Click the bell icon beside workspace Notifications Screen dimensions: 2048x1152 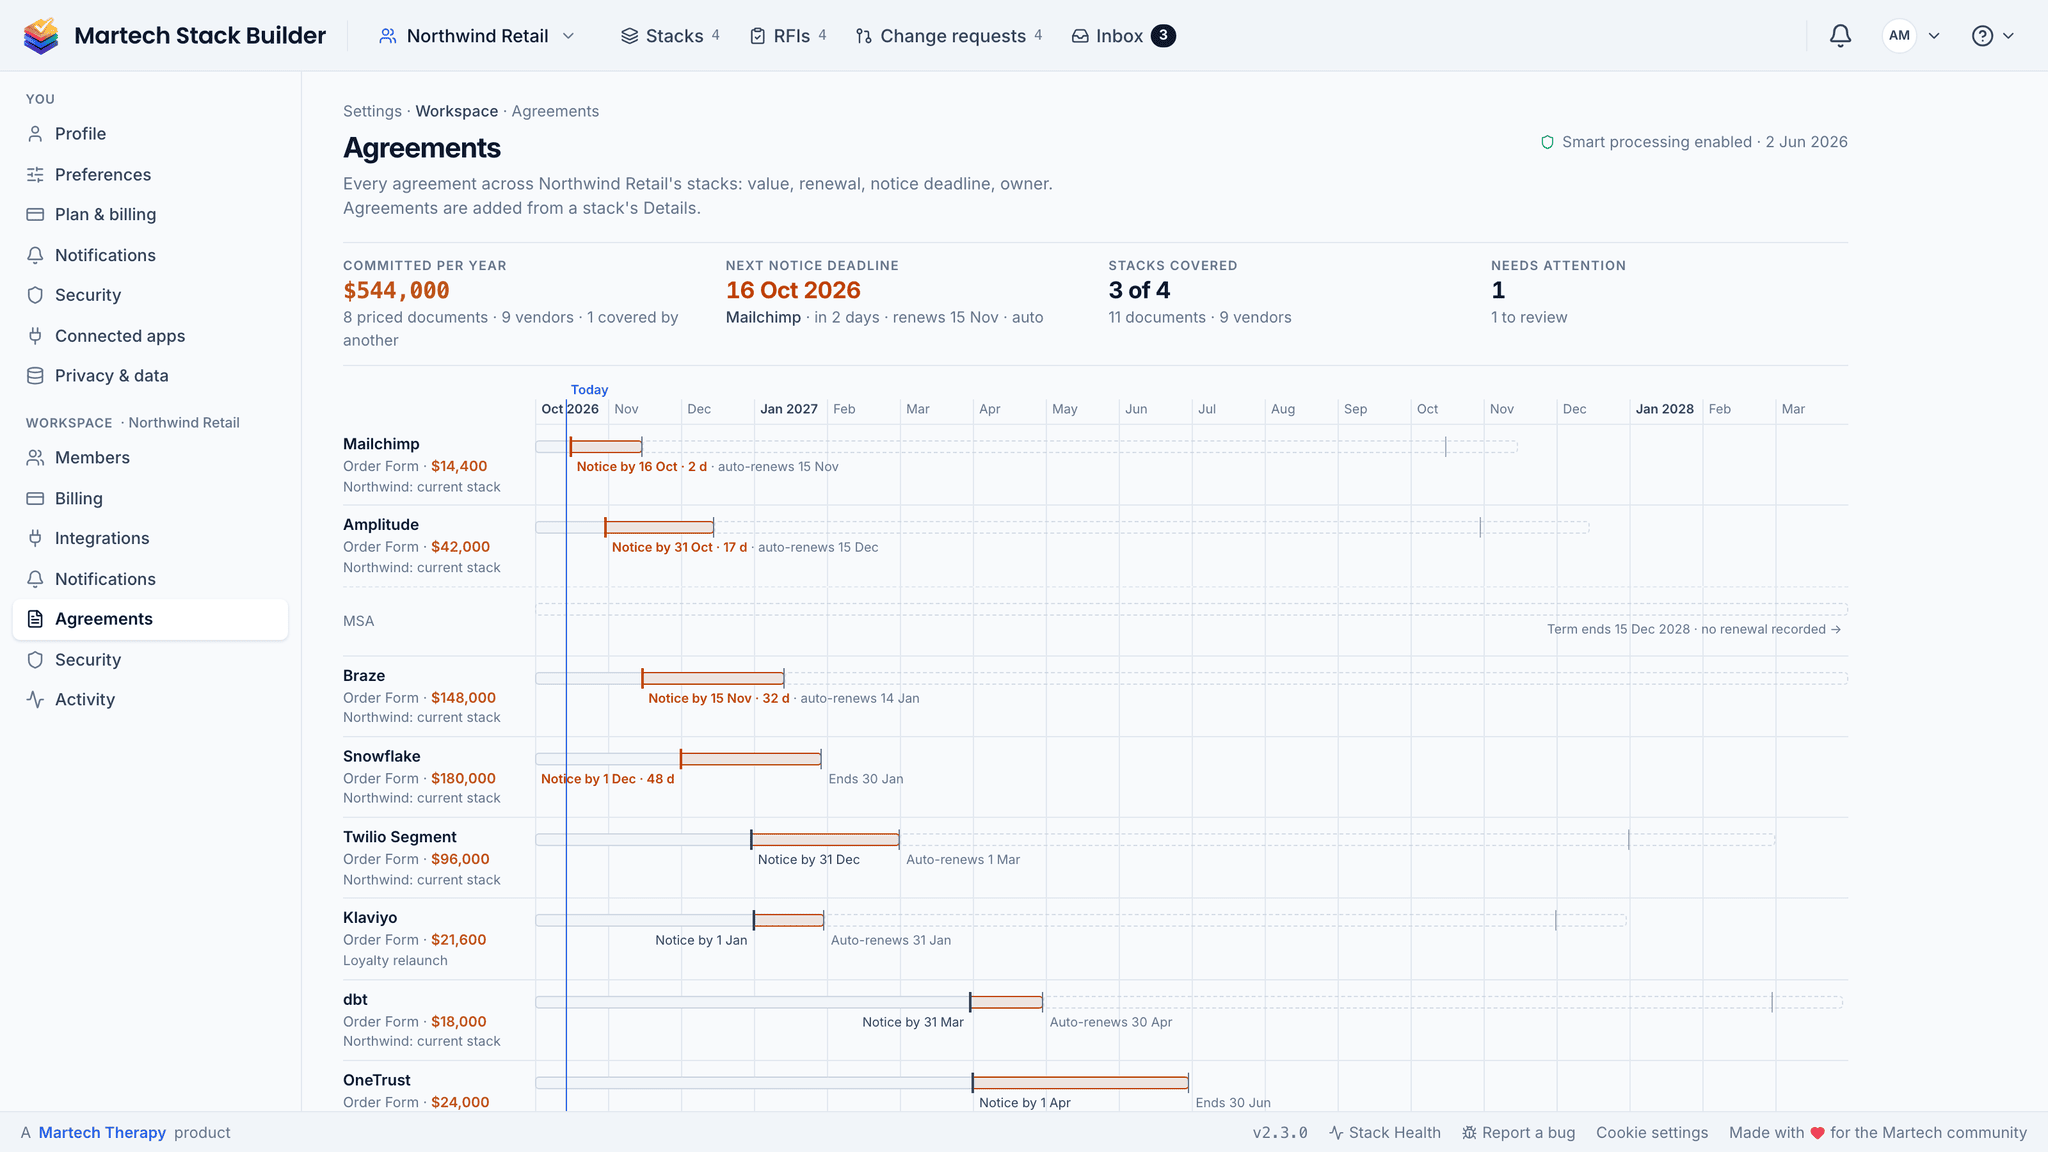(x=35, y=579)
